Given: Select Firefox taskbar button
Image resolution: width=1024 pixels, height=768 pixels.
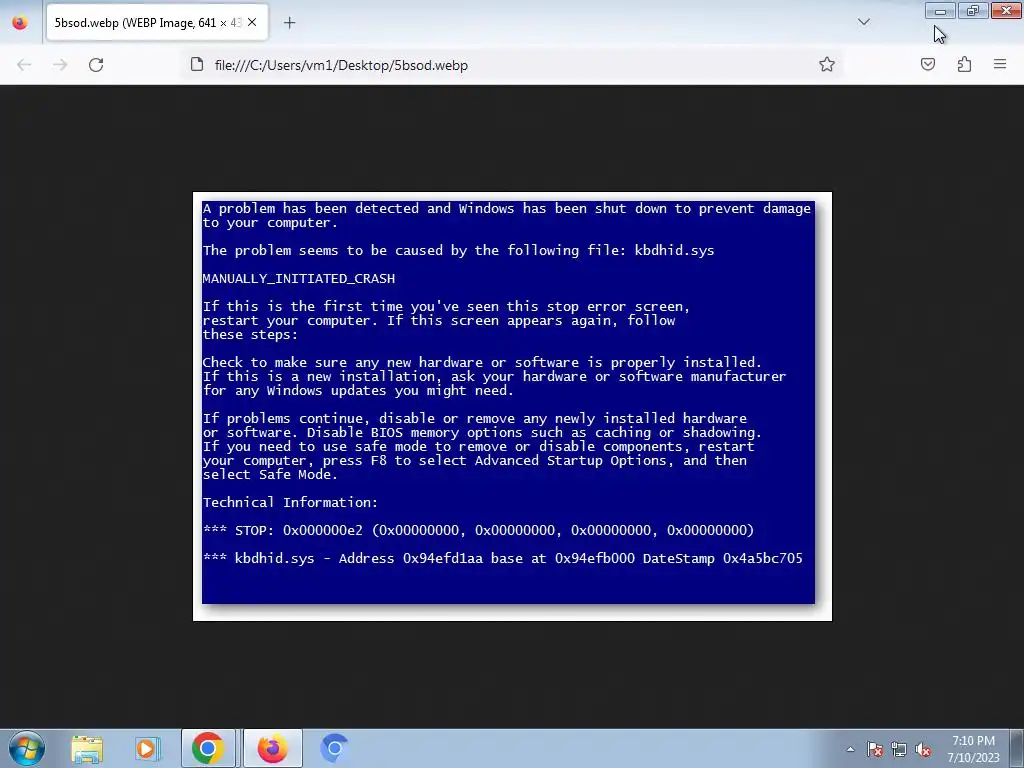Looking at the screenshot, I should click(273, 748).
